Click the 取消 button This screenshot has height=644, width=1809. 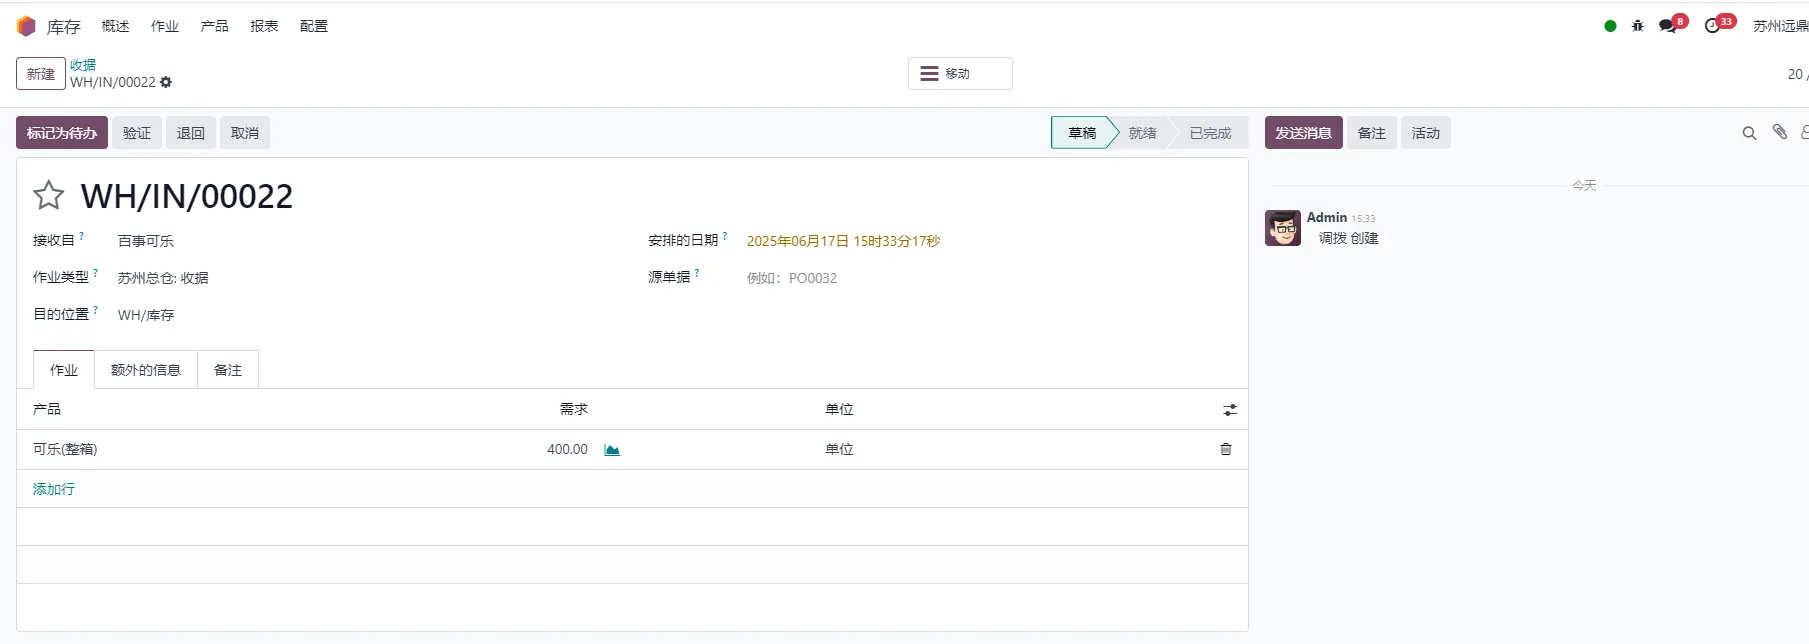245,133
